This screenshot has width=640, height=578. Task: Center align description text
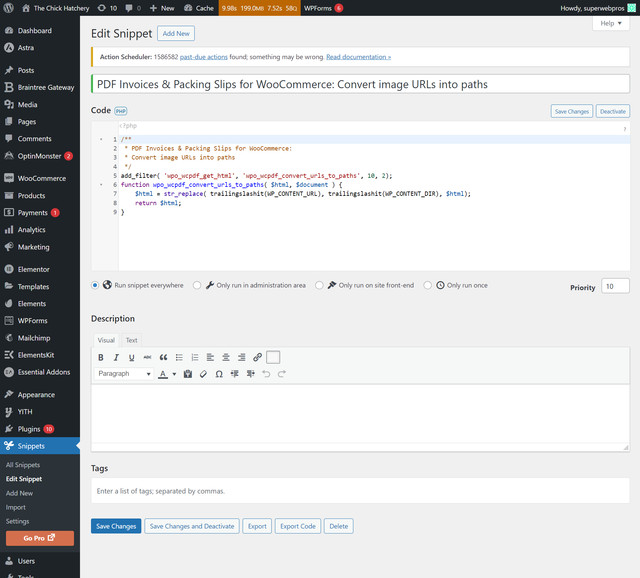click(226, 358)
